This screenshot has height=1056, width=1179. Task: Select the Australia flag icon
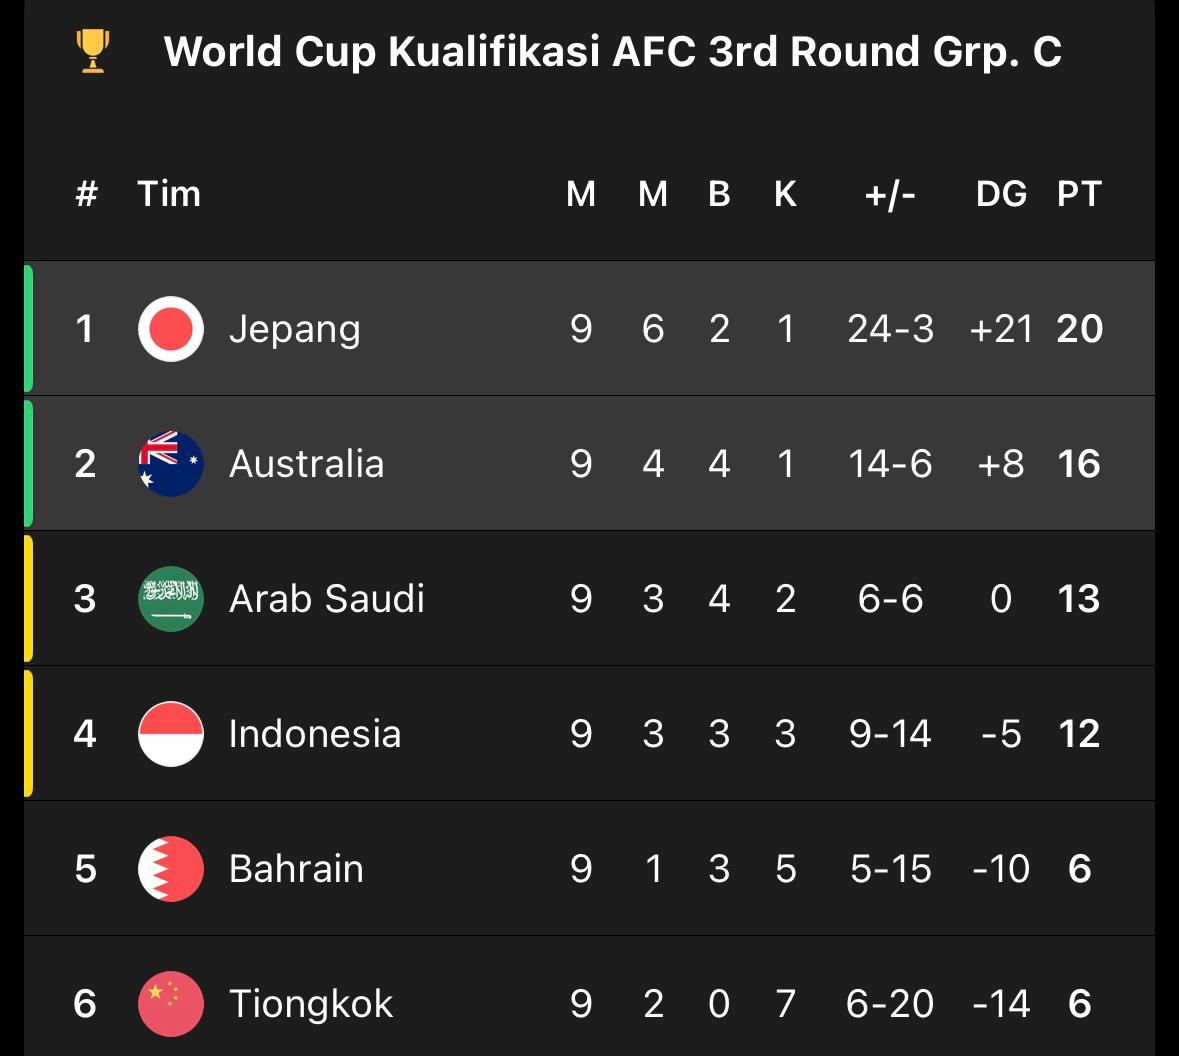171,463
